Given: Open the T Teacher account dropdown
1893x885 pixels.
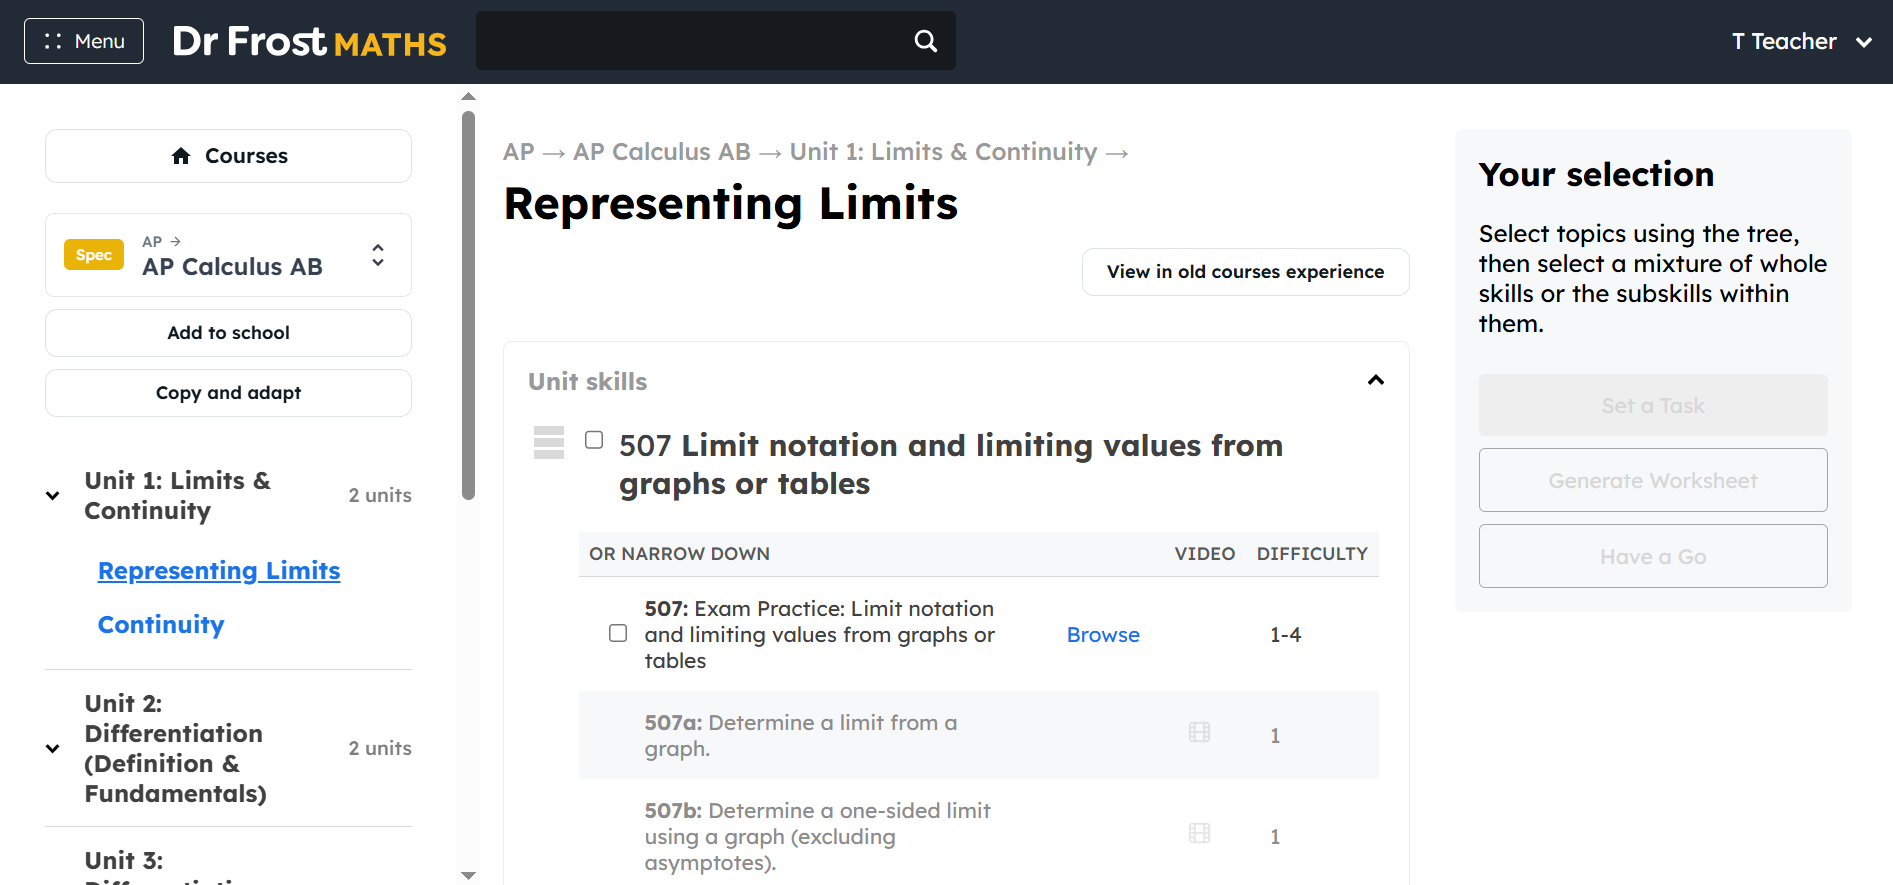Looking at the screenshot, I should coord(1802,41).
